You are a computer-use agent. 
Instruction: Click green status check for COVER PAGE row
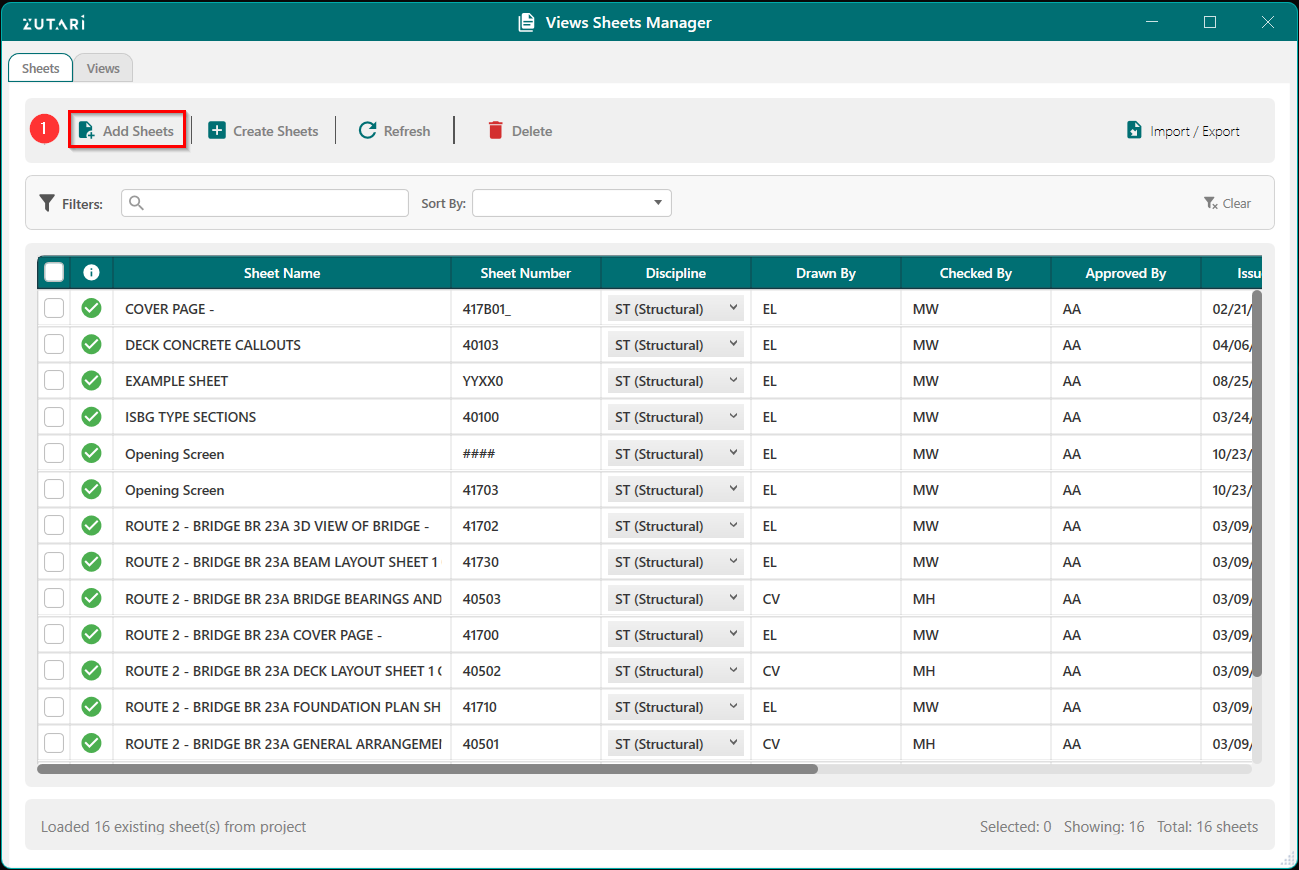tap(91, 309)
